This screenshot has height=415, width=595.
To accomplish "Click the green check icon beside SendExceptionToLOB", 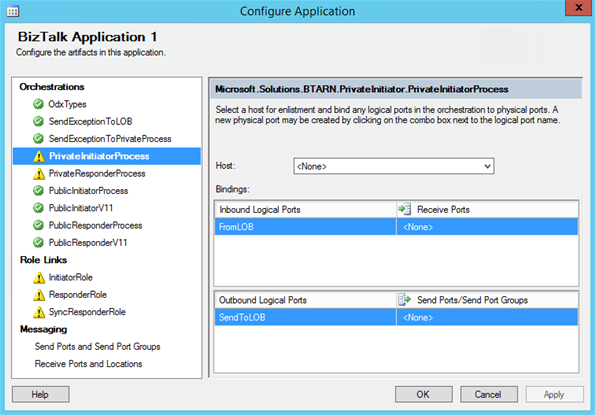I will tap(38, 121).
